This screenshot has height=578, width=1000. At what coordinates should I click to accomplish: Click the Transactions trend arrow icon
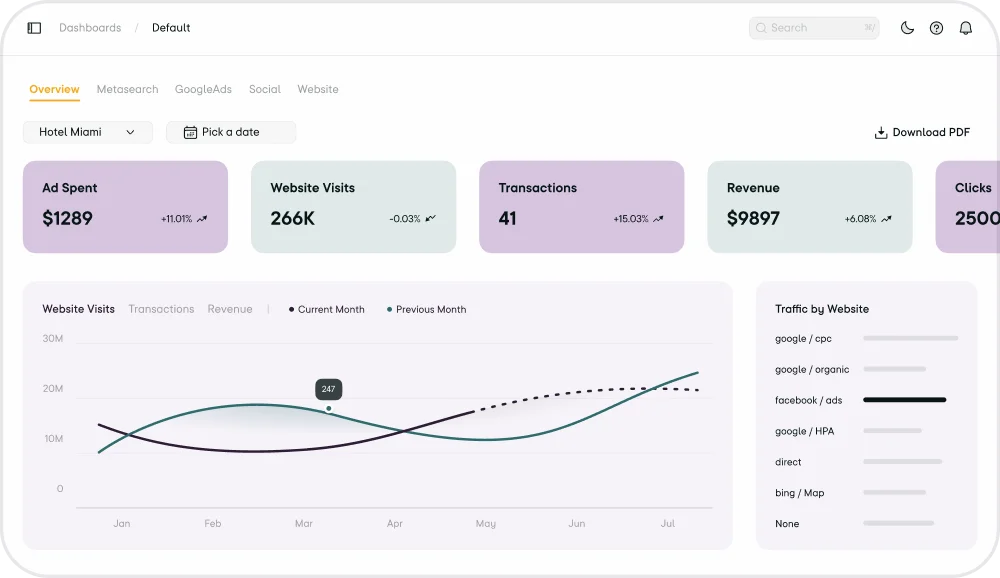pyautogui.click(x=658, y=219)
